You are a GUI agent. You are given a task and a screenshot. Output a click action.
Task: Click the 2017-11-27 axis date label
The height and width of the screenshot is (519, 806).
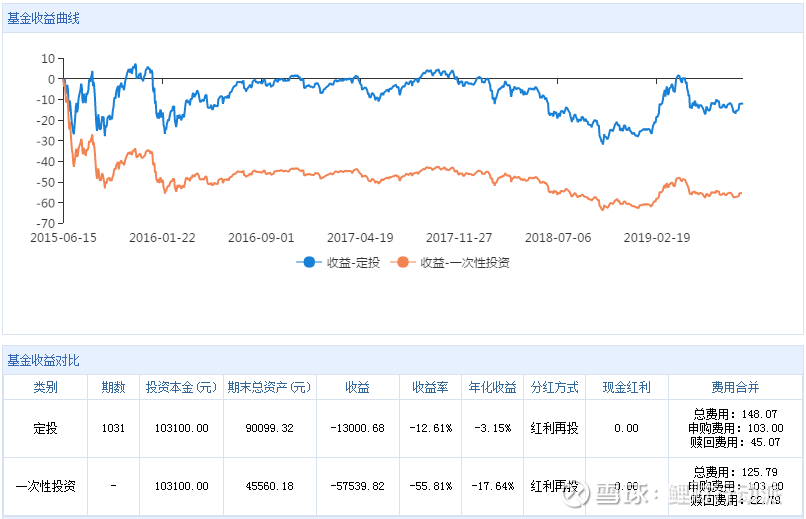pos(459,238)
